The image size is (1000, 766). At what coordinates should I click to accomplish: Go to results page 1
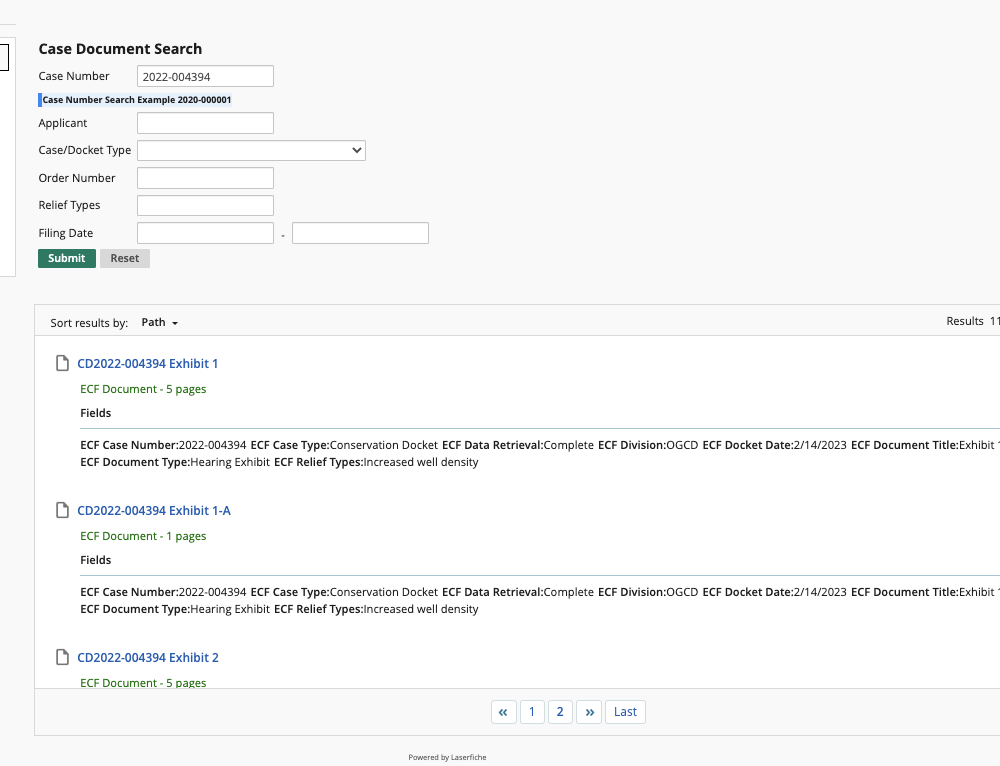[x=532, y=712]
